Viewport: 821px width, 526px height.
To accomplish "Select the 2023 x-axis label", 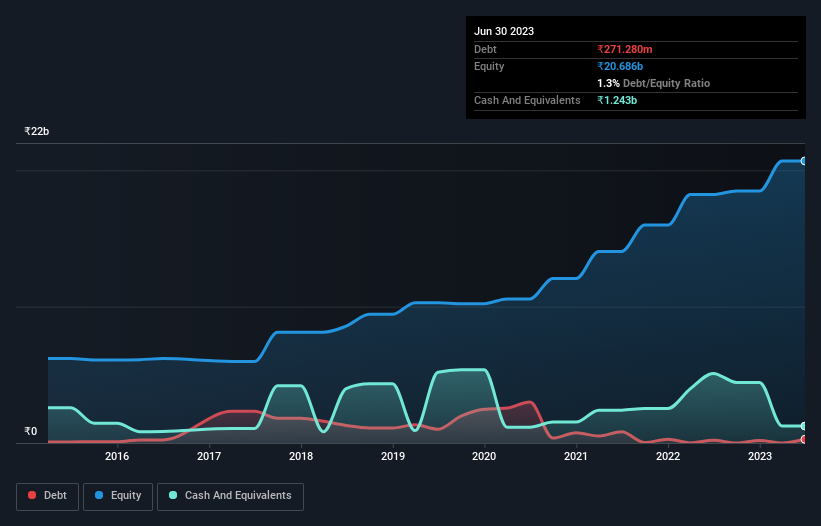I will pos(760,456).
